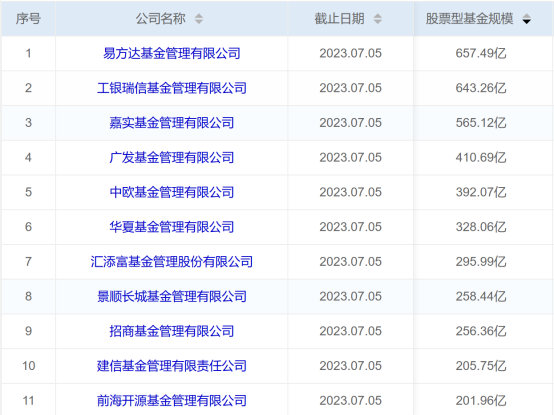554x415 pixels.
Task: Open 易方达基金管理有限公司 link
Action: [x=172, y=53]
